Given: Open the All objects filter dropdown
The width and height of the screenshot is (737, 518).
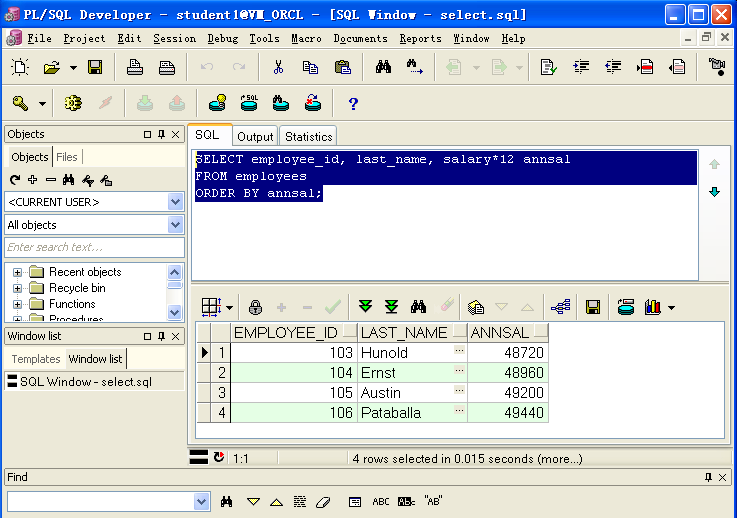Looking at the screenshot, I should 175,225.
